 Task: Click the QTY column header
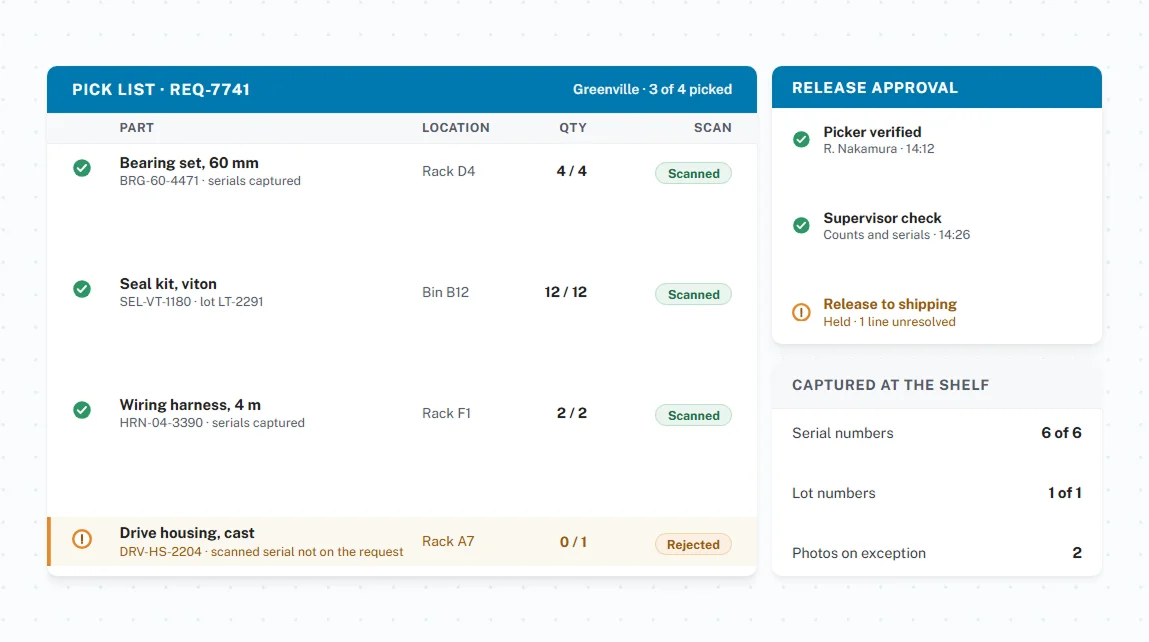click(x=573, y=128)
